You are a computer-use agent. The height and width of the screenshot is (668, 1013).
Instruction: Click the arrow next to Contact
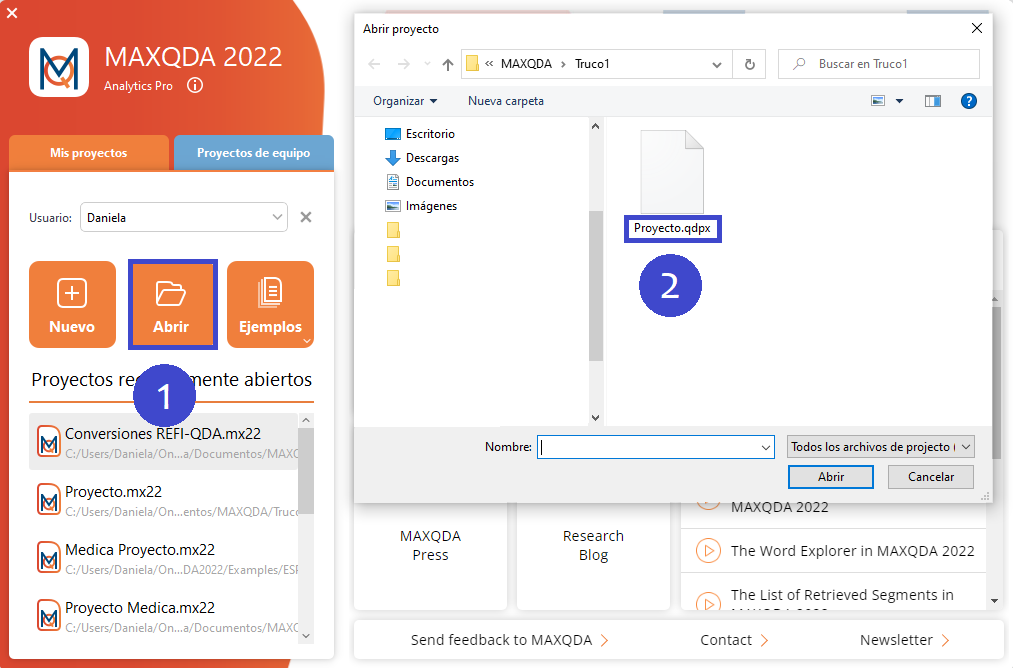point(764,640)
